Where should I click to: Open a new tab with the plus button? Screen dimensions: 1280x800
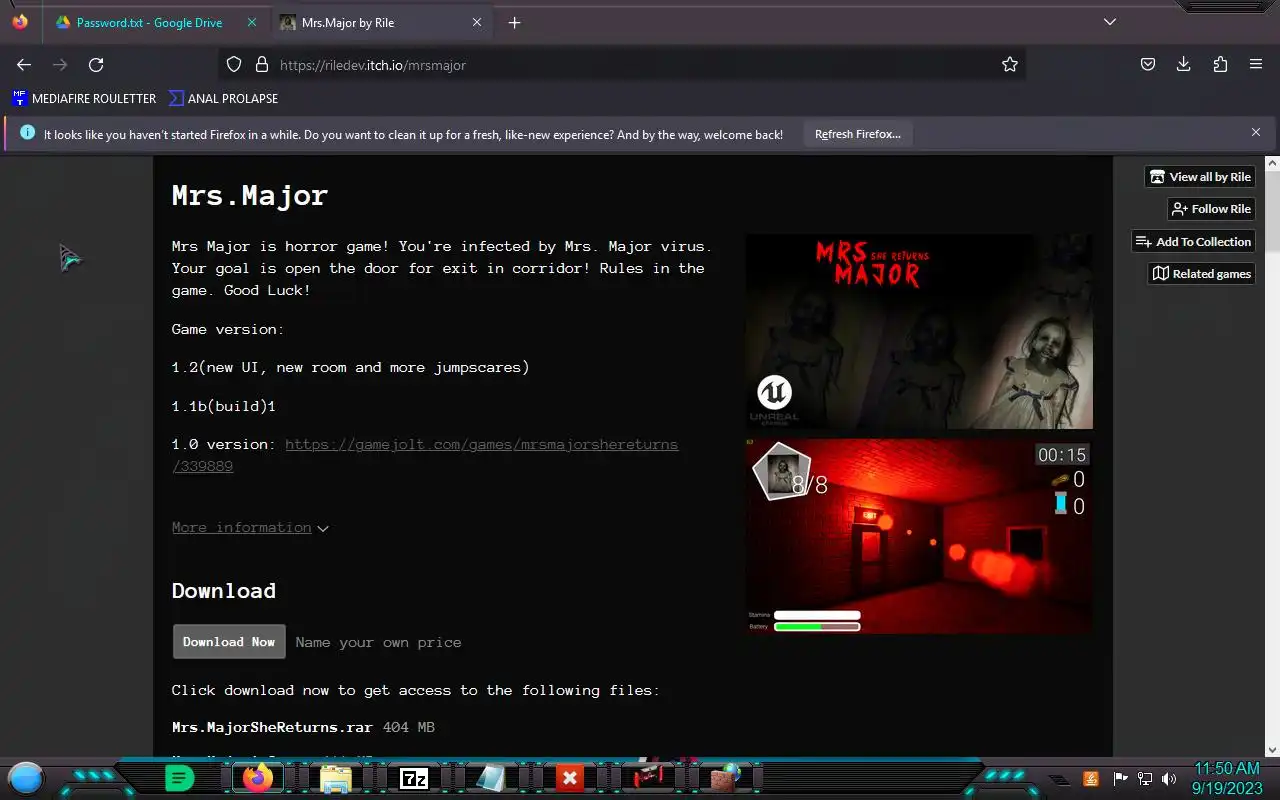point(514,22)
